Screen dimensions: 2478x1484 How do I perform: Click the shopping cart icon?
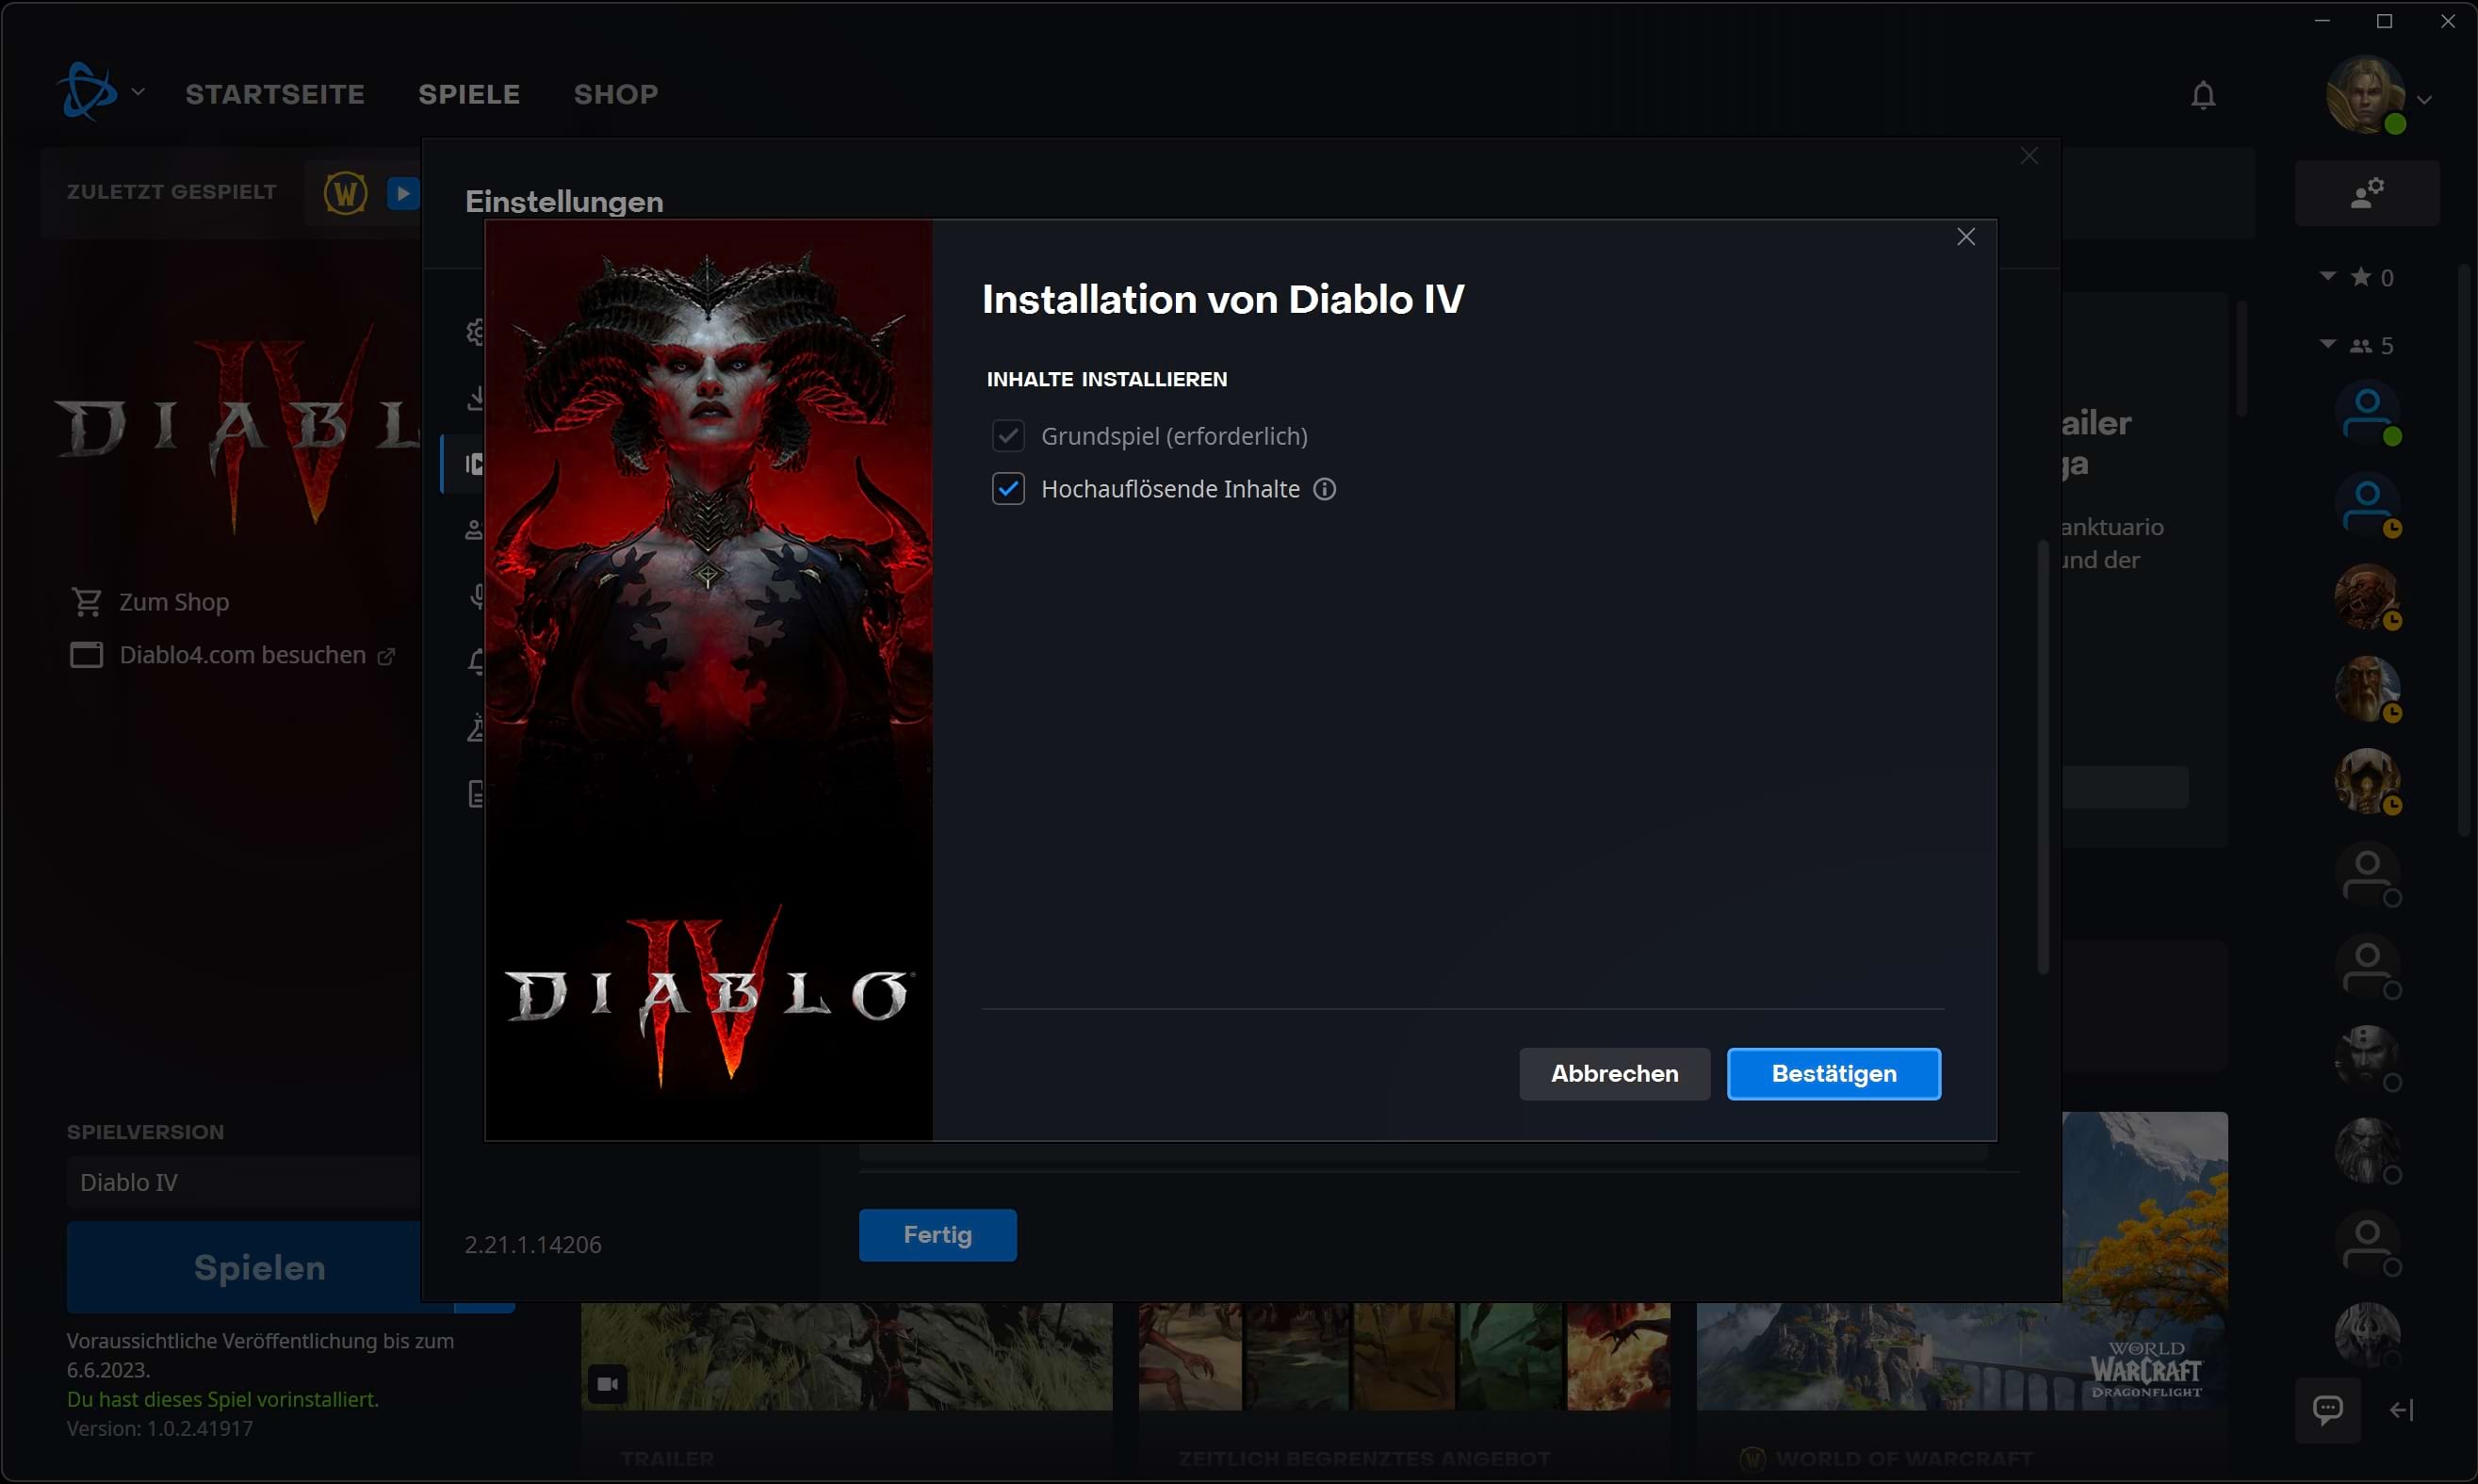[86, 602]
